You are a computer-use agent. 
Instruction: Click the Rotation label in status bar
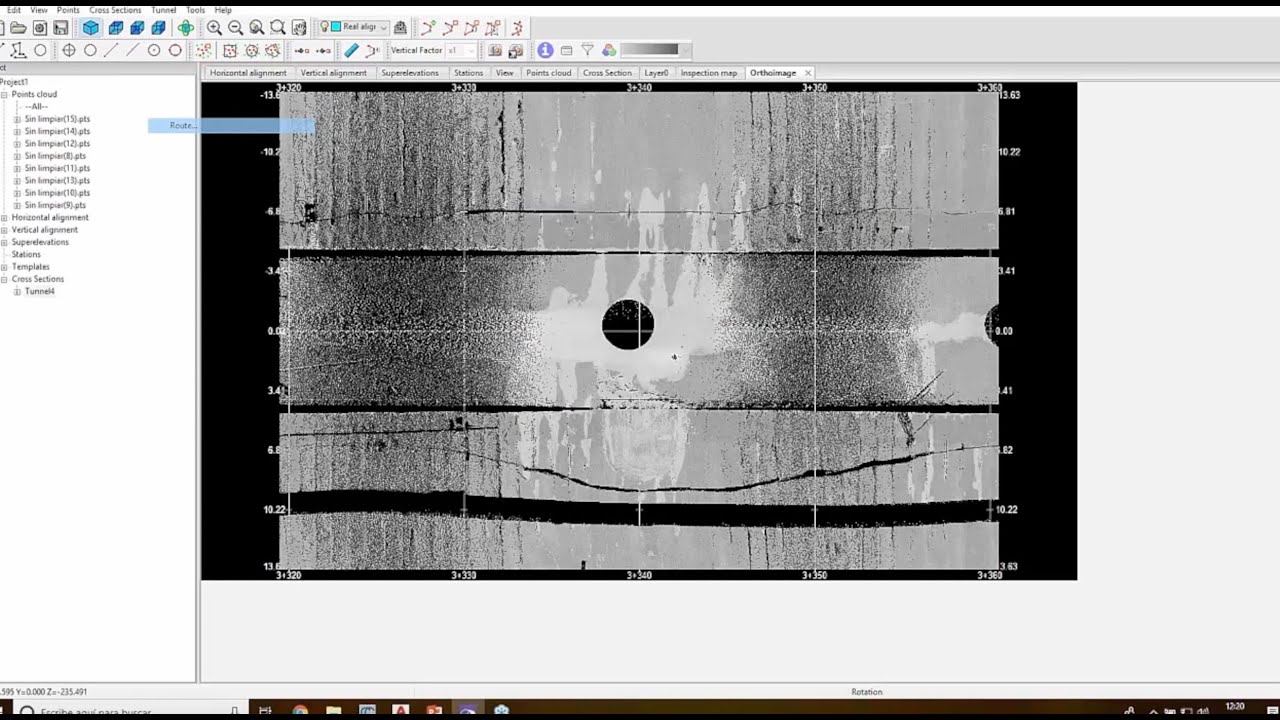(x=867, y=692)
